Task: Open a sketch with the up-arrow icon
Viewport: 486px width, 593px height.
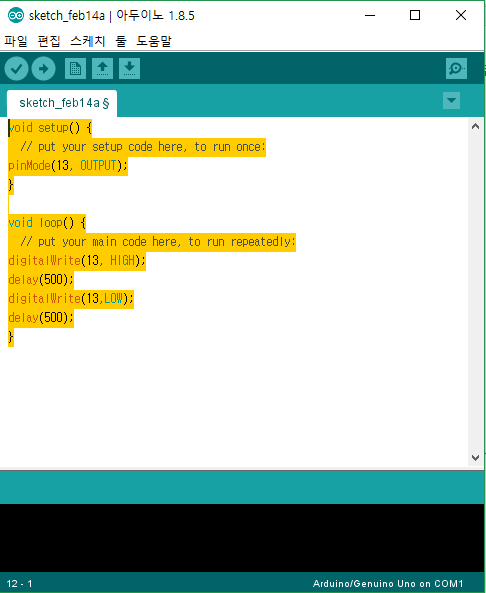Action: click(102, 68)
